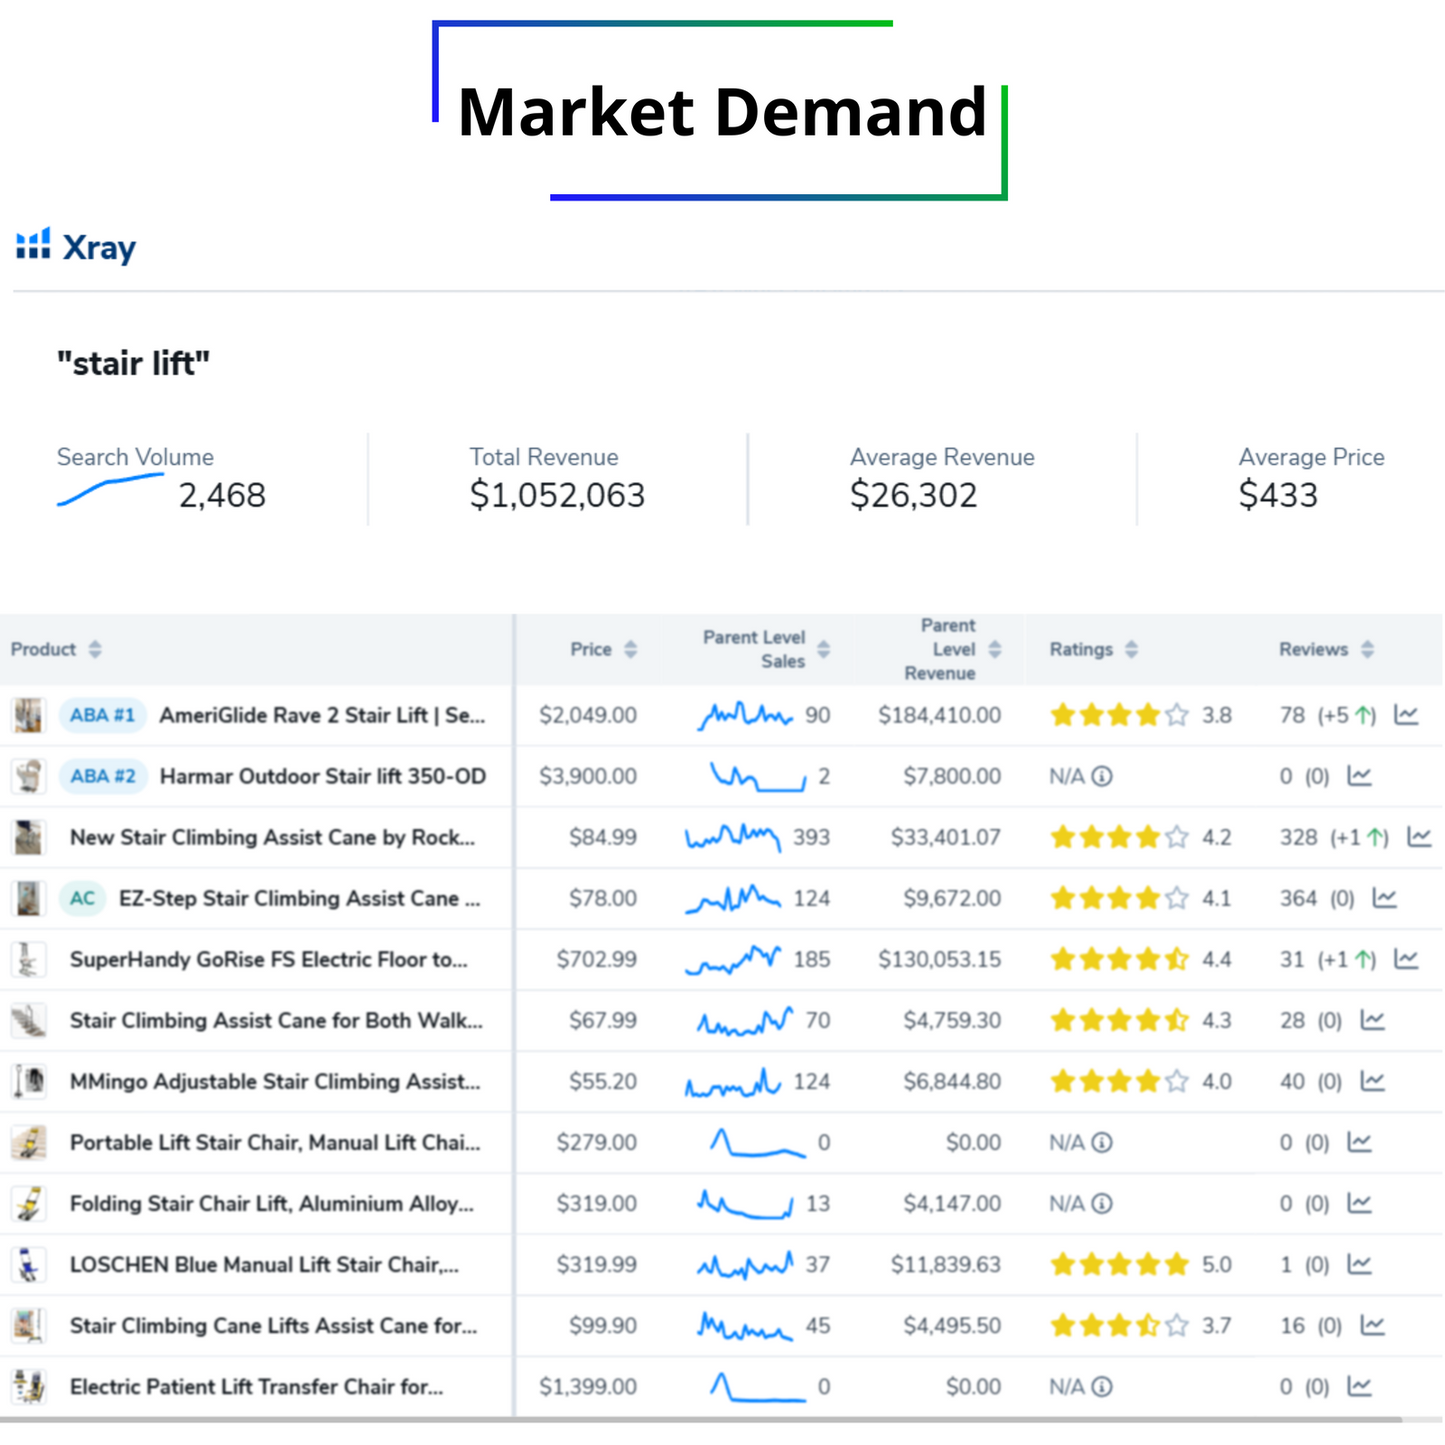Viewport: 1445px width, 1445px height.
Task: Open Stair Climbing Cane Lifts Assist Cane product
Action: 273,1325
